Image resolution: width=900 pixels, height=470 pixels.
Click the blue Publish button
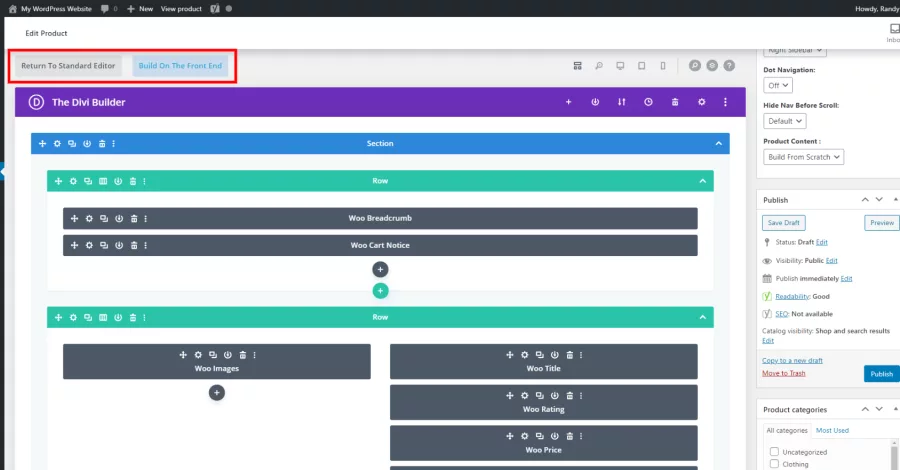point(882,374)
